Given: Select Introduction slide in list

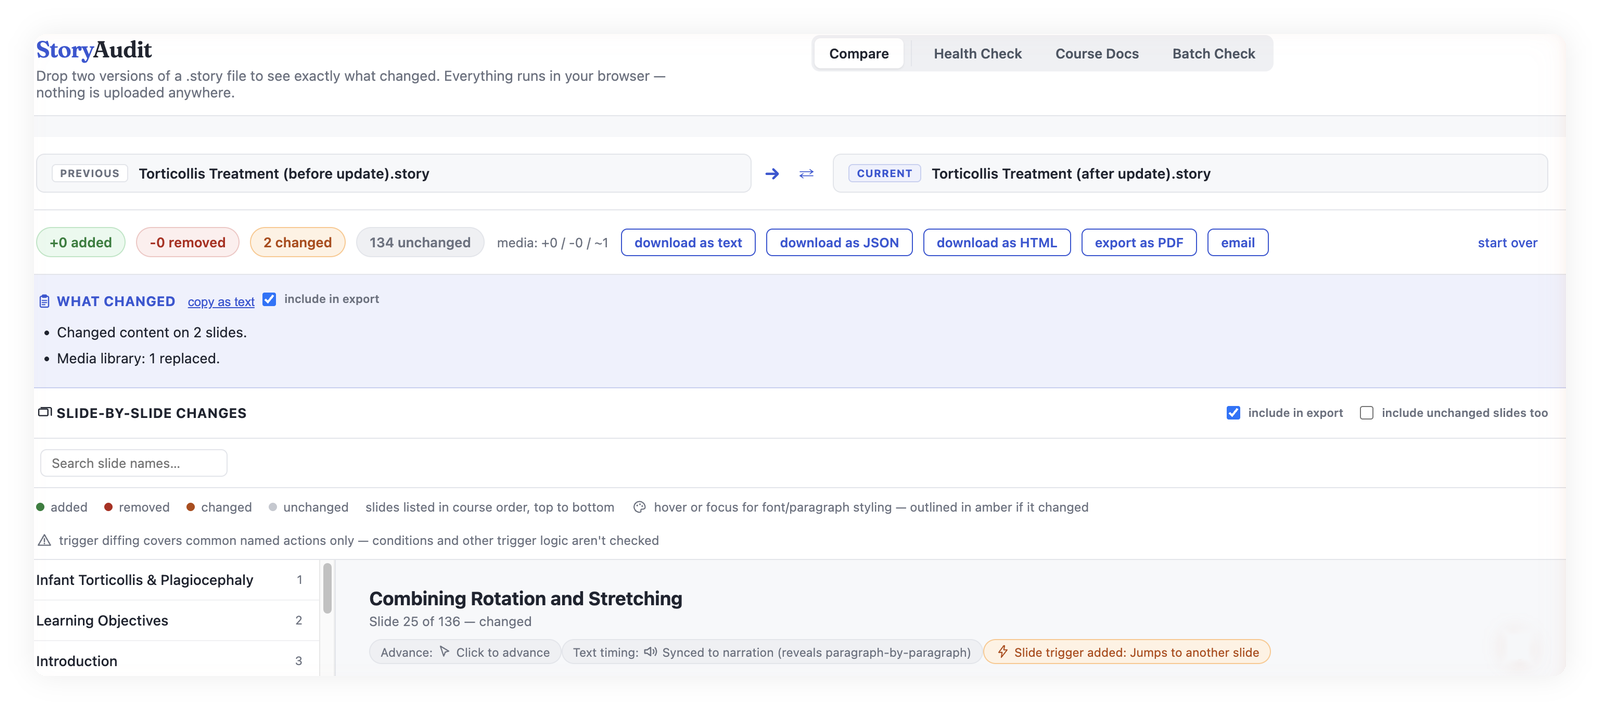Looking at the screenshot, I should (x=176, y=661).
